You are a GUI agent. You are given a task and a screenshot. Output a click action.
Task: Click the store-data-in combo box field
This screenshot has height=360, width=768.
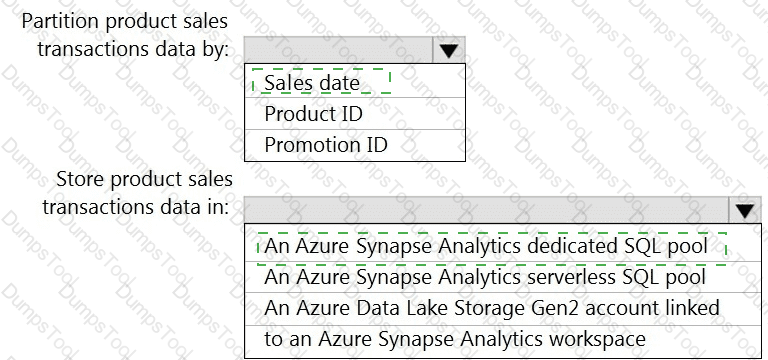pos(502,211)
